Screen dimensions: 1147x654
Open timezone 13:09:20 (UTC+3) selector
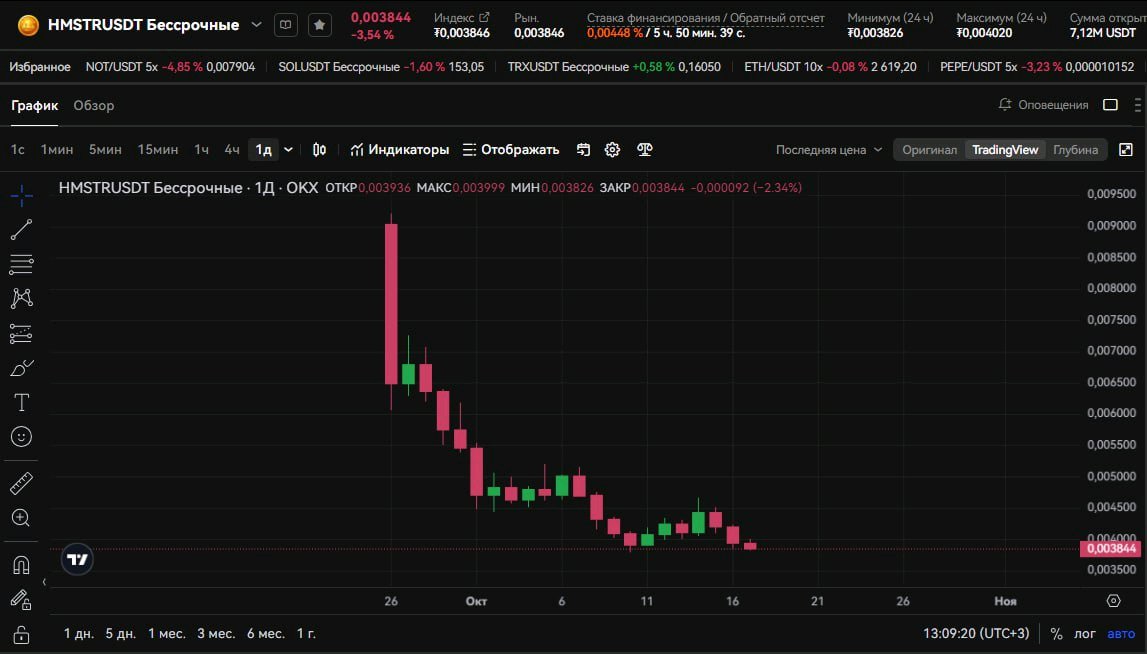click(x=976, y=634)
